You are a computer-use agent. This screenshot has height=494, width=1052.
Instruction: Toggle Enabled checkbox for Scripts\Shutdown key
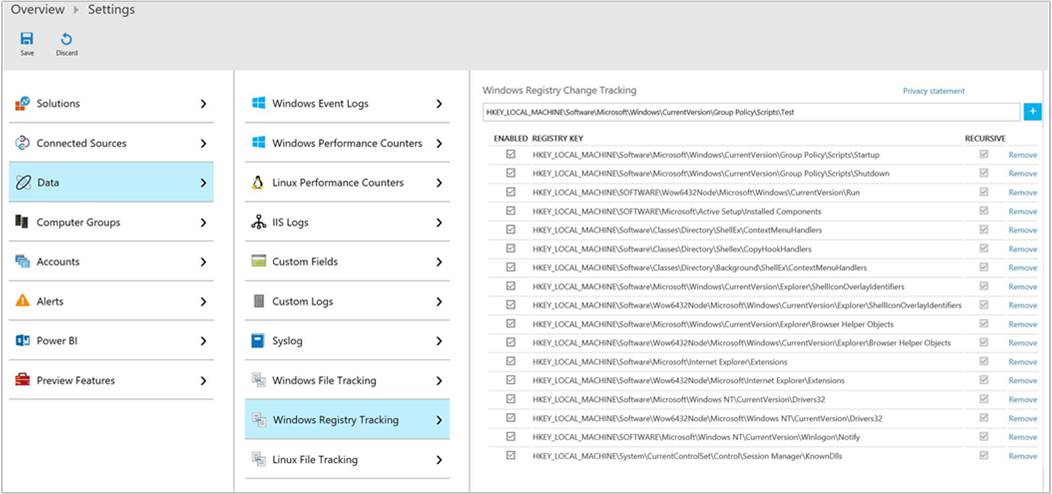click(511, 172)
